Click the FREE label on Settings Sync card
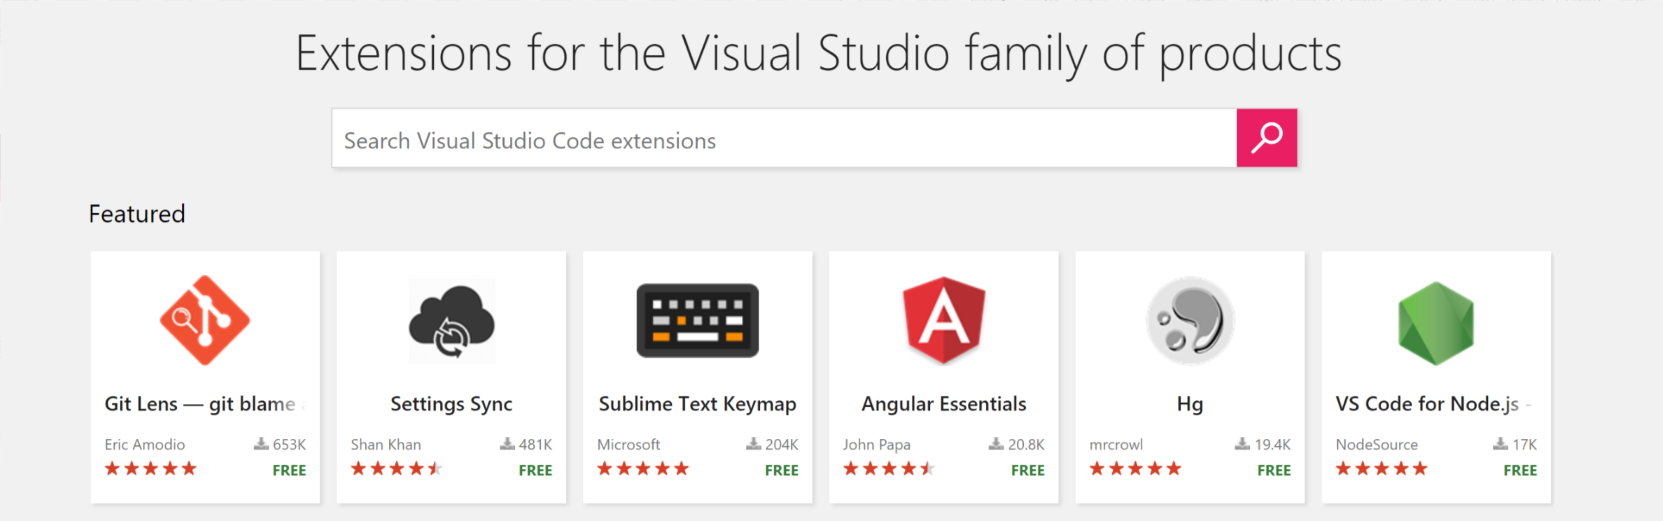1663x521 pixels. (535, 470)
